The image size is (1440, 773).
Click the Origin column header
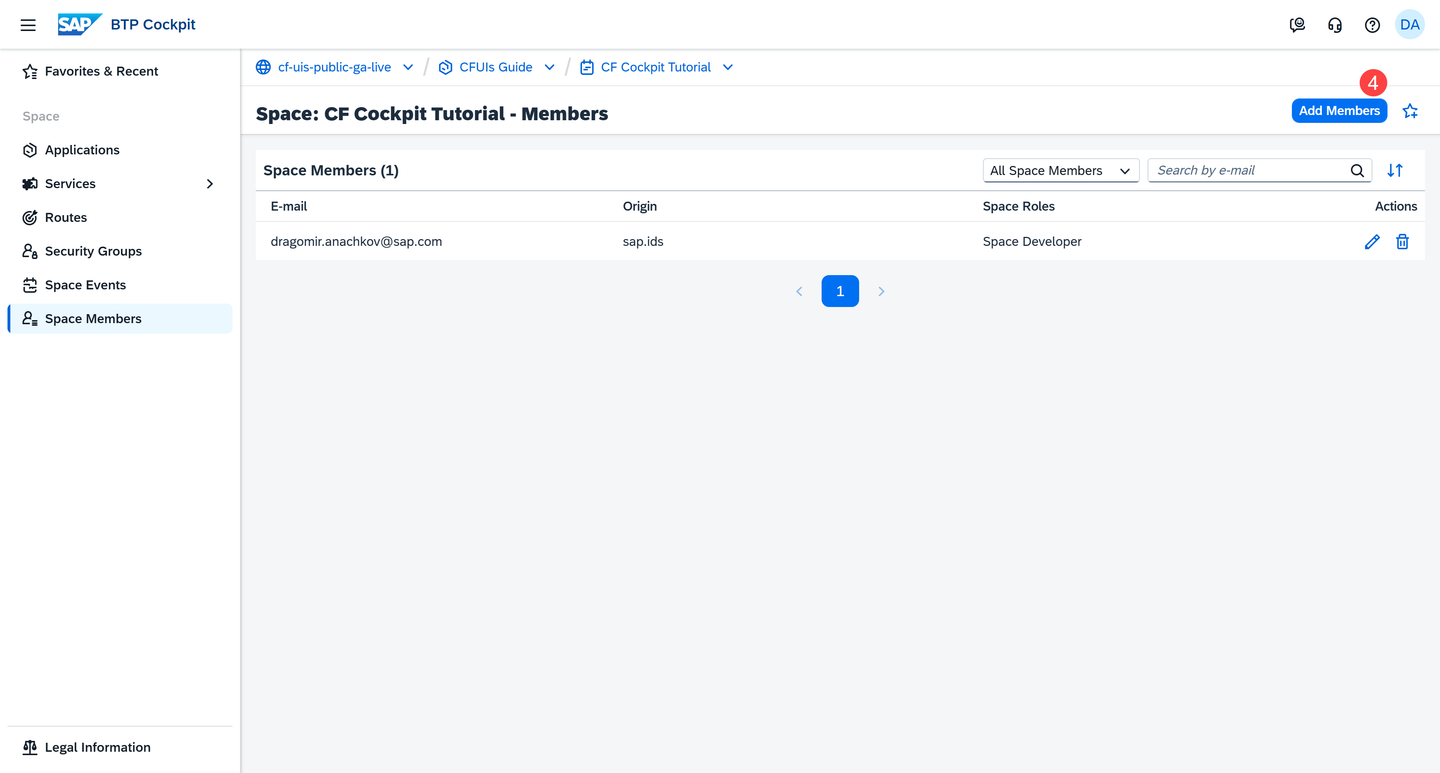point(640,206)
